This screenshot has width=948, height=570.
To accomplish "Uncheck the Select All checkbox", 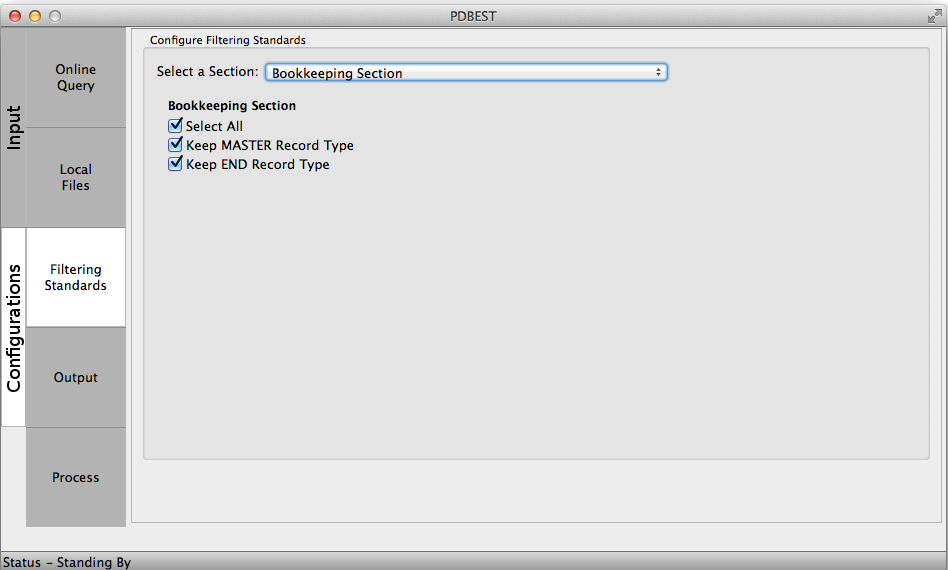I will click(176, 127).
